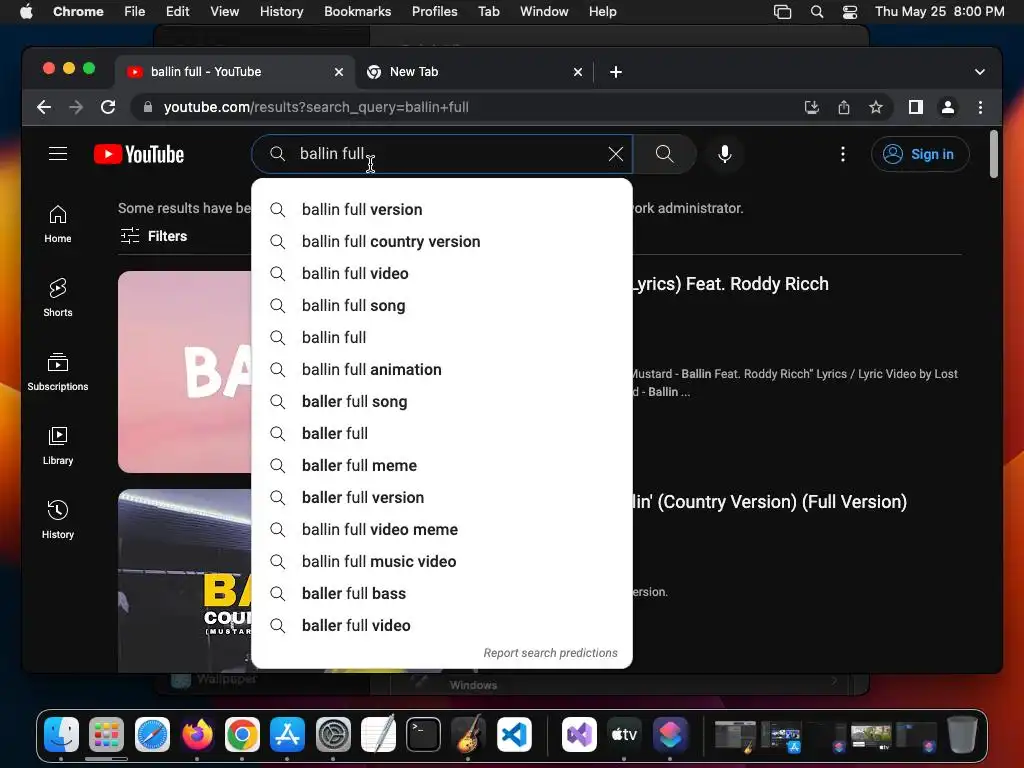This screenshot has width=1024, height=768.
Task: Open the Ballin Country Version thumbnail
Action: pyautogui.click(x=185, y=580)
